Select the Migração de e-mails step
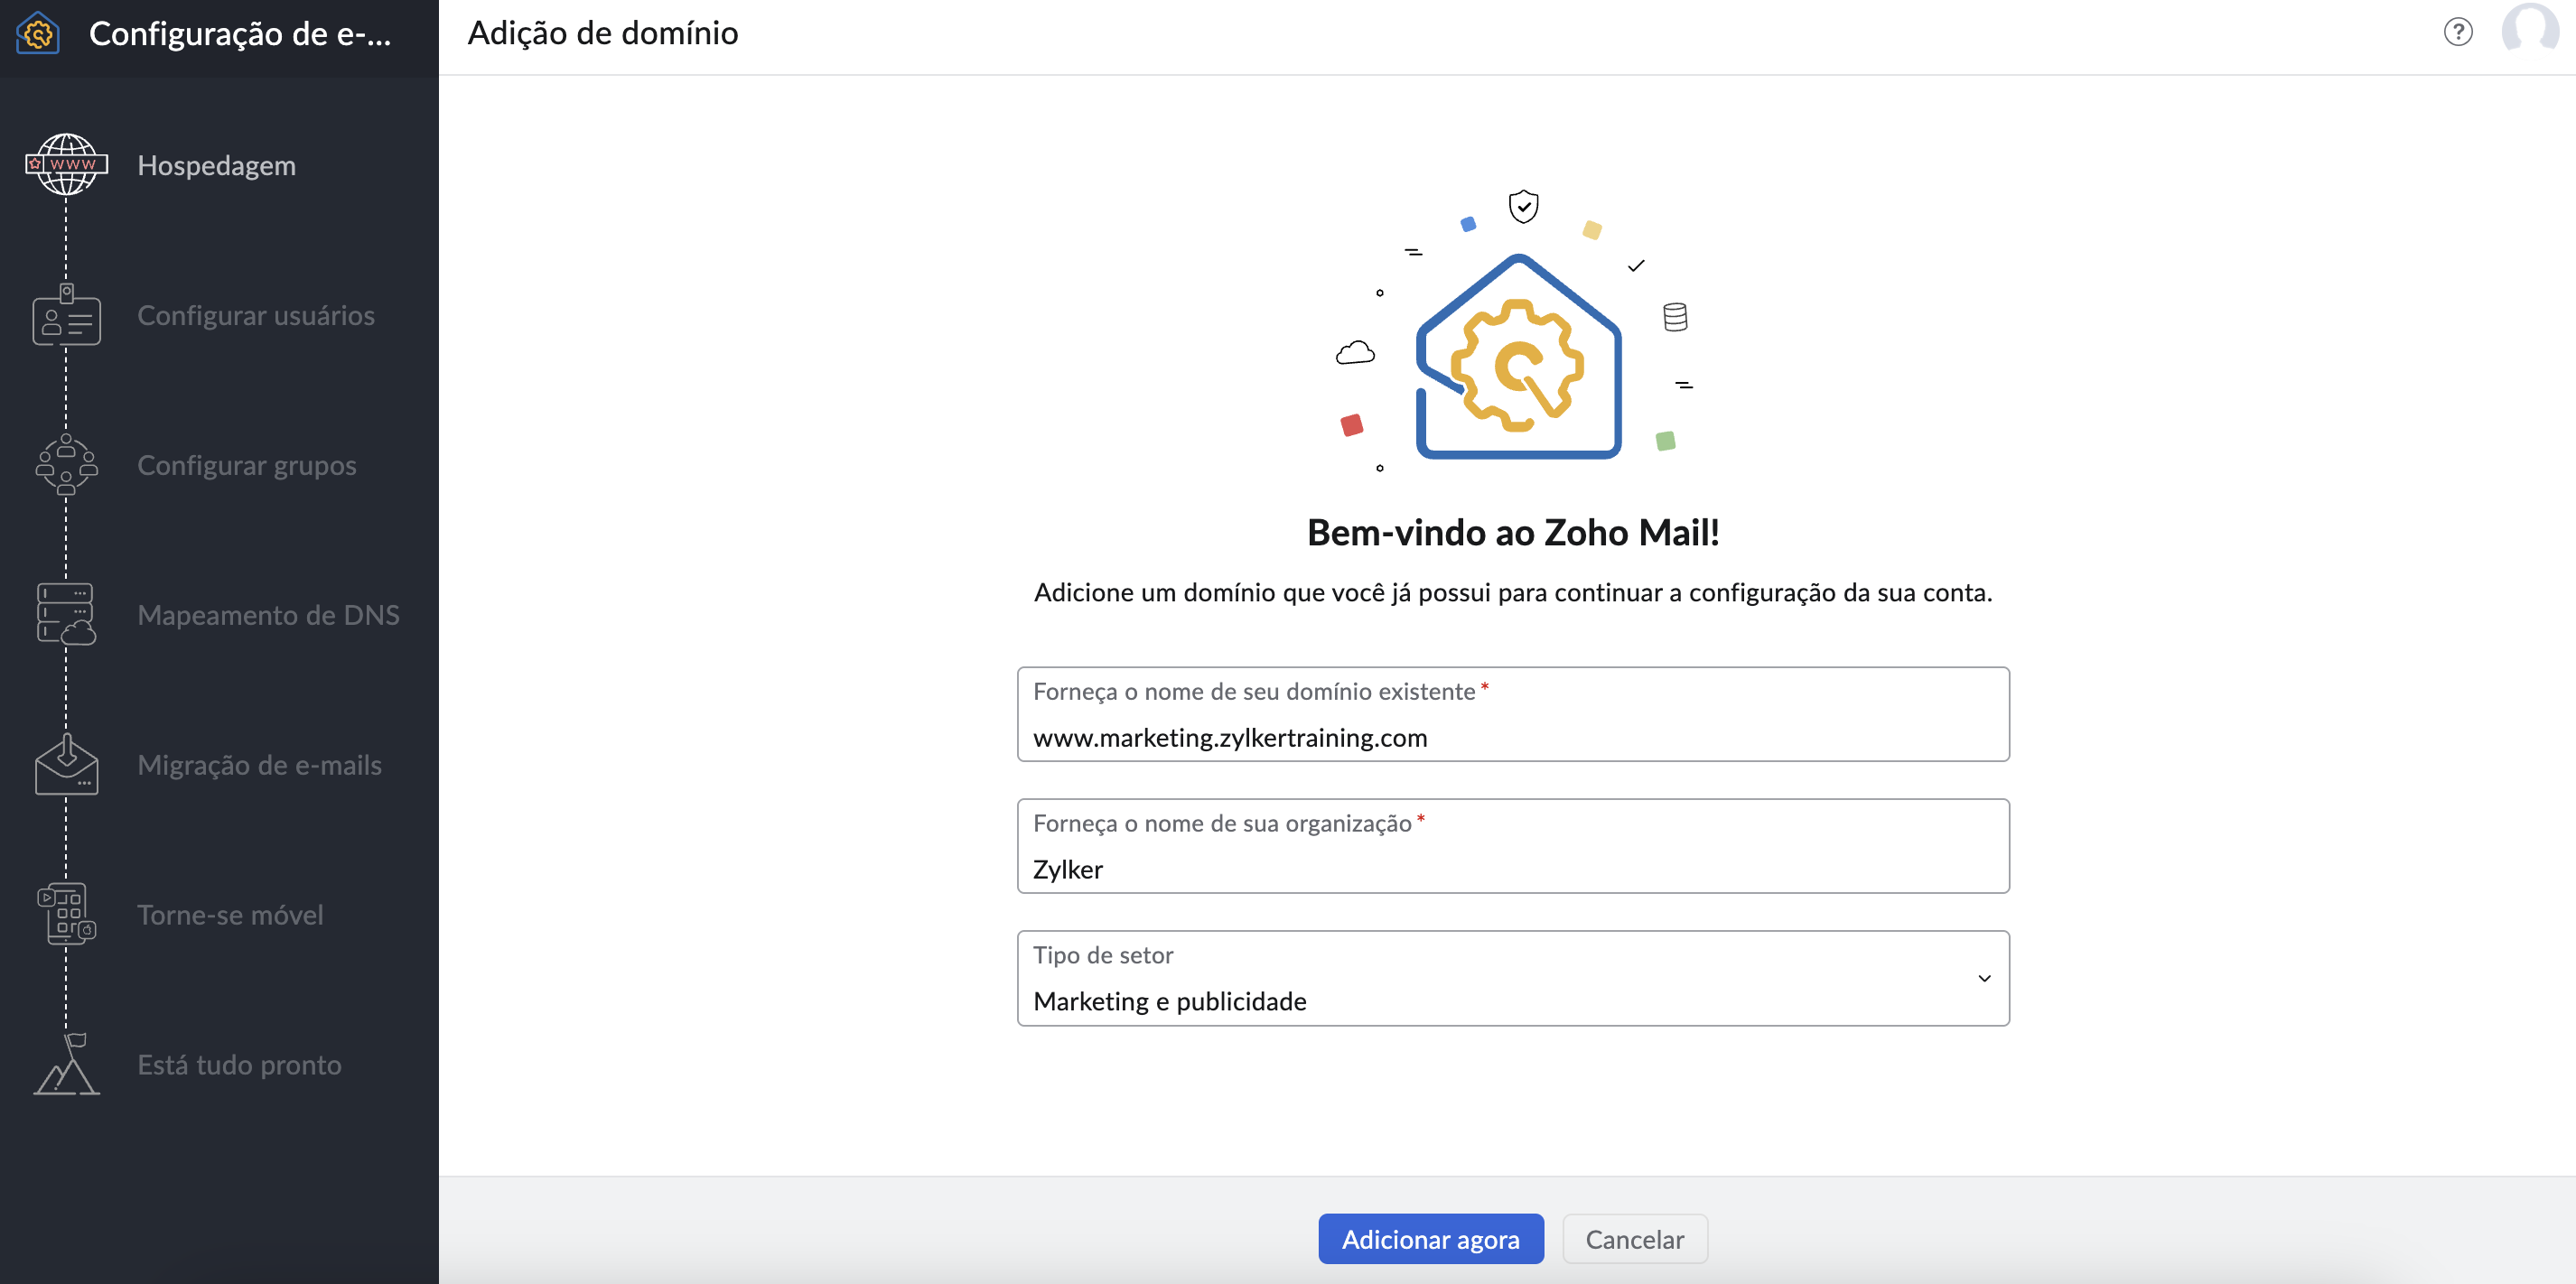The image size is (2576, 1284). [x=259, y=765]
